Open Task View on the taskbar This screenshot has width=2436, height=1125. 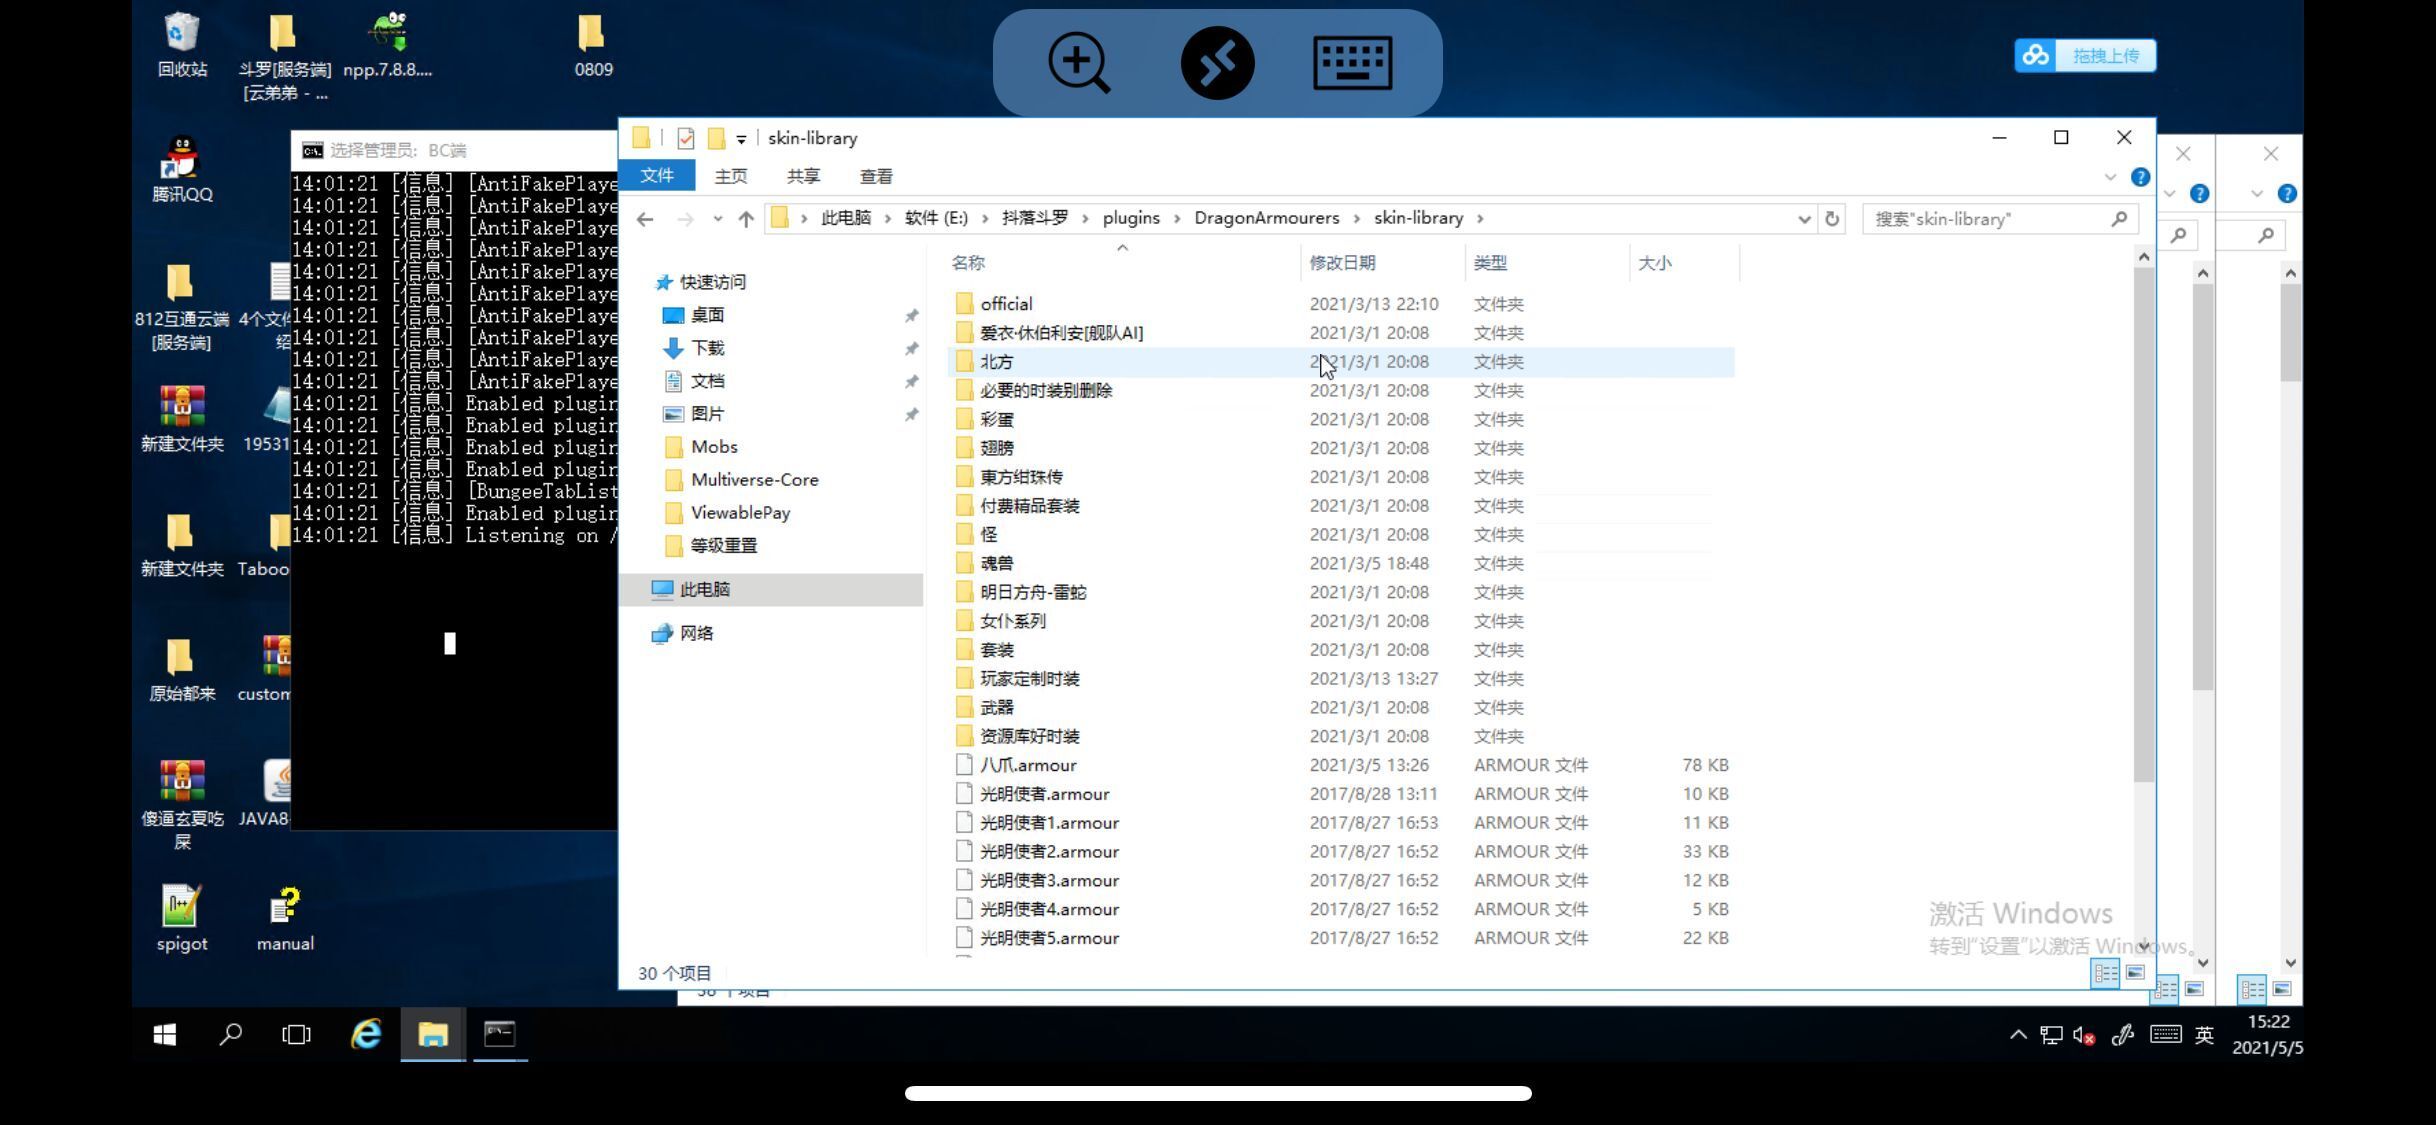(x=296, y=1035)
